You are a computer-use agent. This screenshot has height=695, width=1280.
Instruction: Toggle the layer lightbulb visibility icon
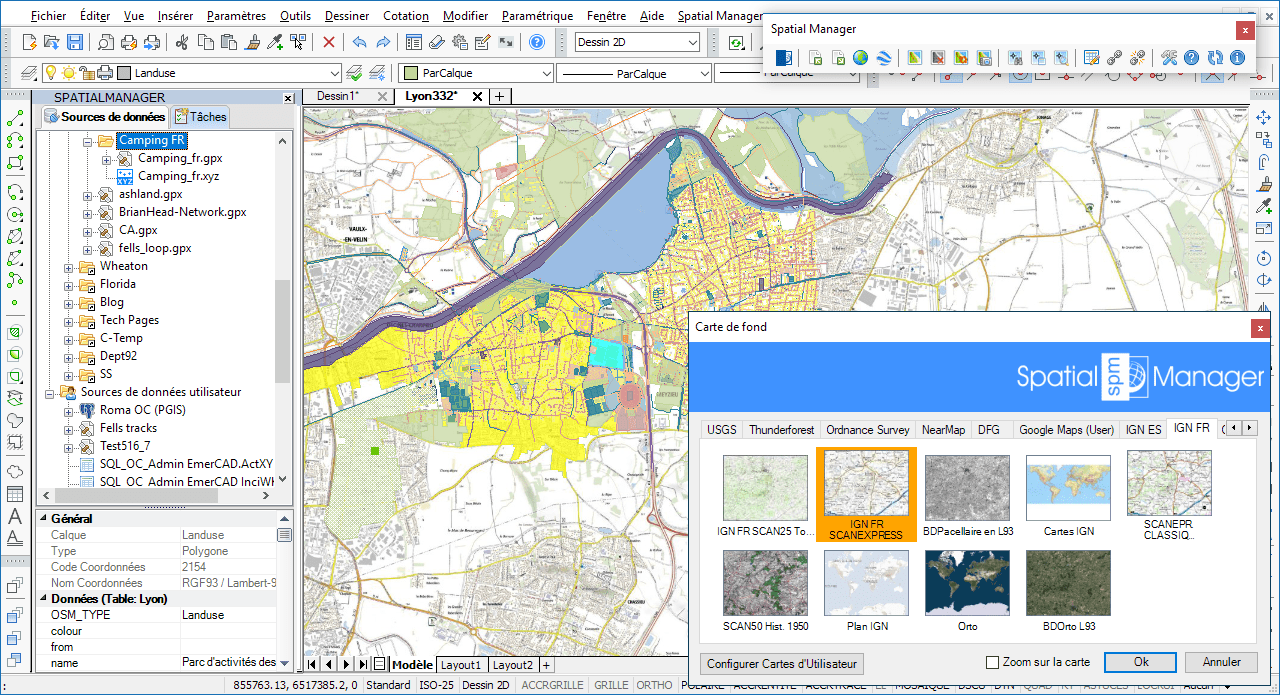pyautogui.click(x=51, y=73)
